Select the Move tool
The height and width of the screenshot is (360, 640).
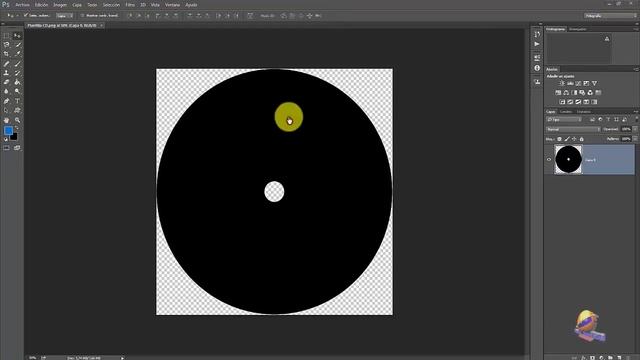[x=17, y=36]
